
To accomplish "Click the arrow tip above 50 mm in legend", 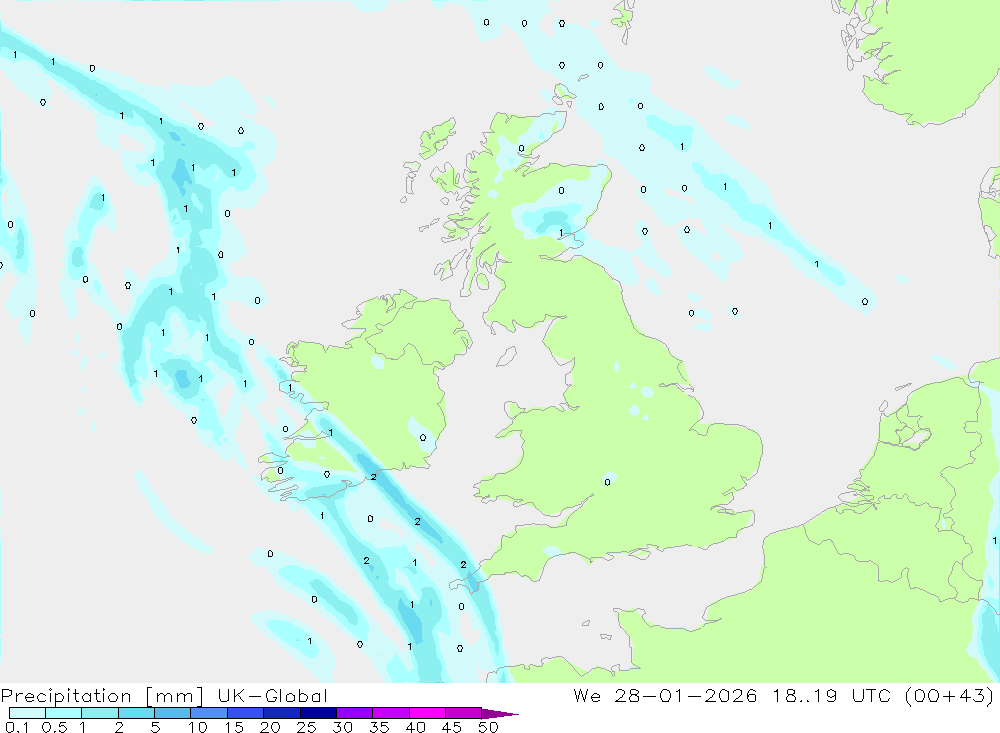I will 500,714.
